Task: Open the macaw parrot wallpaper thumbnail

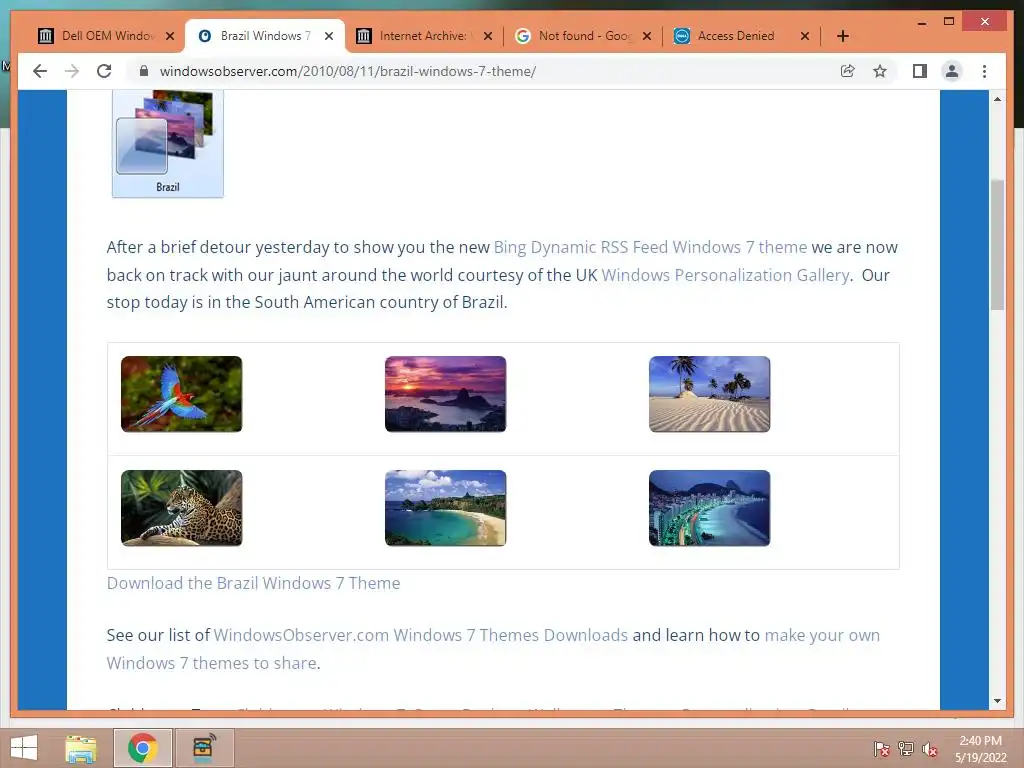Action: [x=182, y=394]
